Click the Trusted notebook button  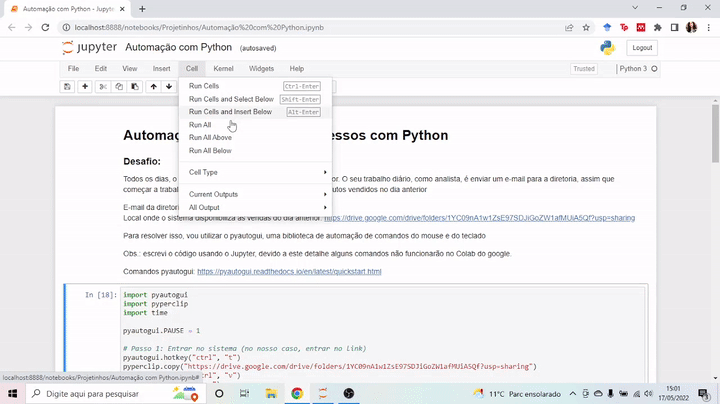click(x=584, y=69)
